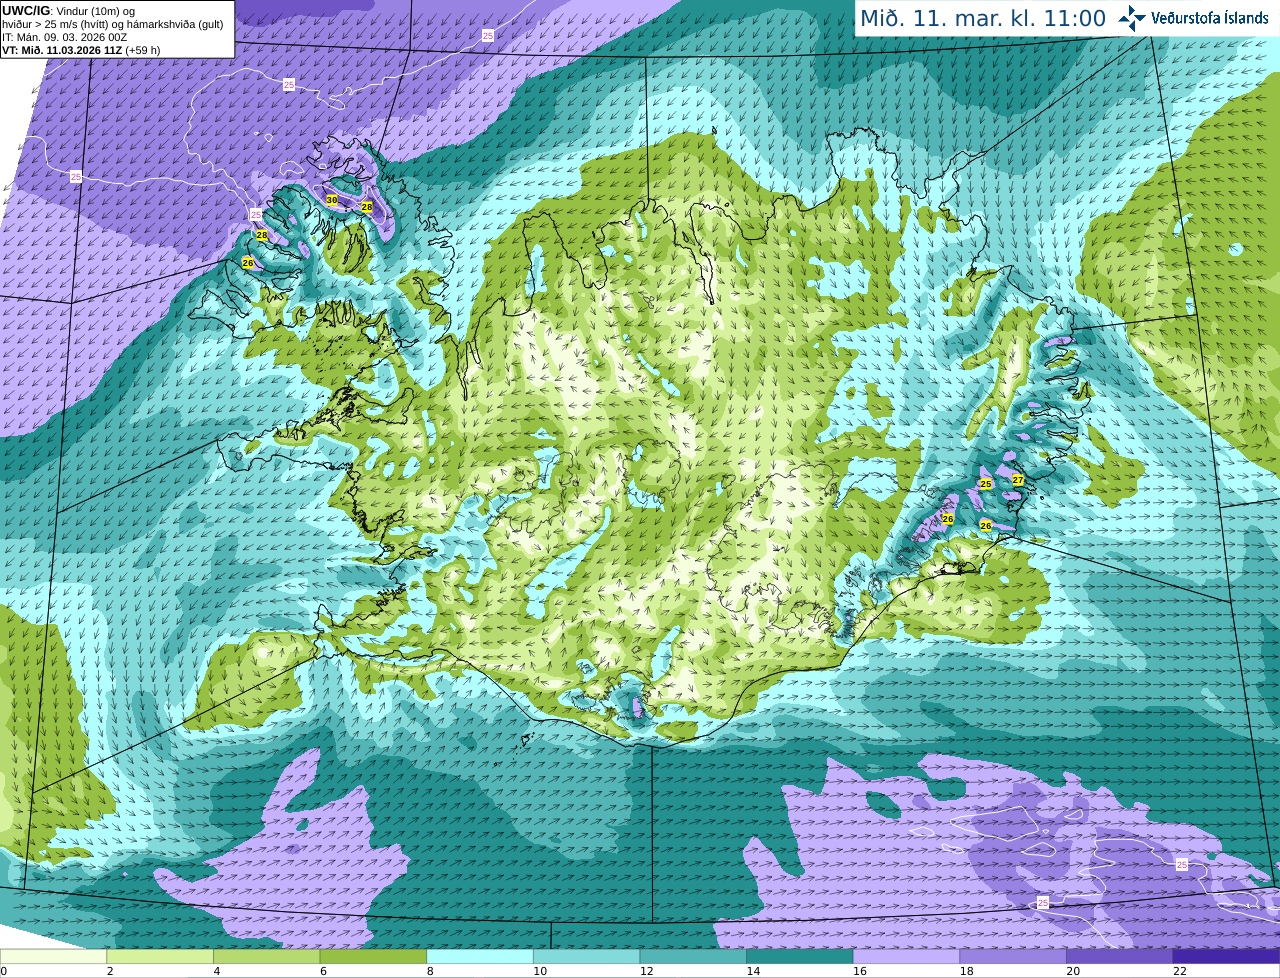The image size is (1280, 978).
Task: Pick the medium purple 18–20 m/s legend swatch
Action: tap(1013, 956)
